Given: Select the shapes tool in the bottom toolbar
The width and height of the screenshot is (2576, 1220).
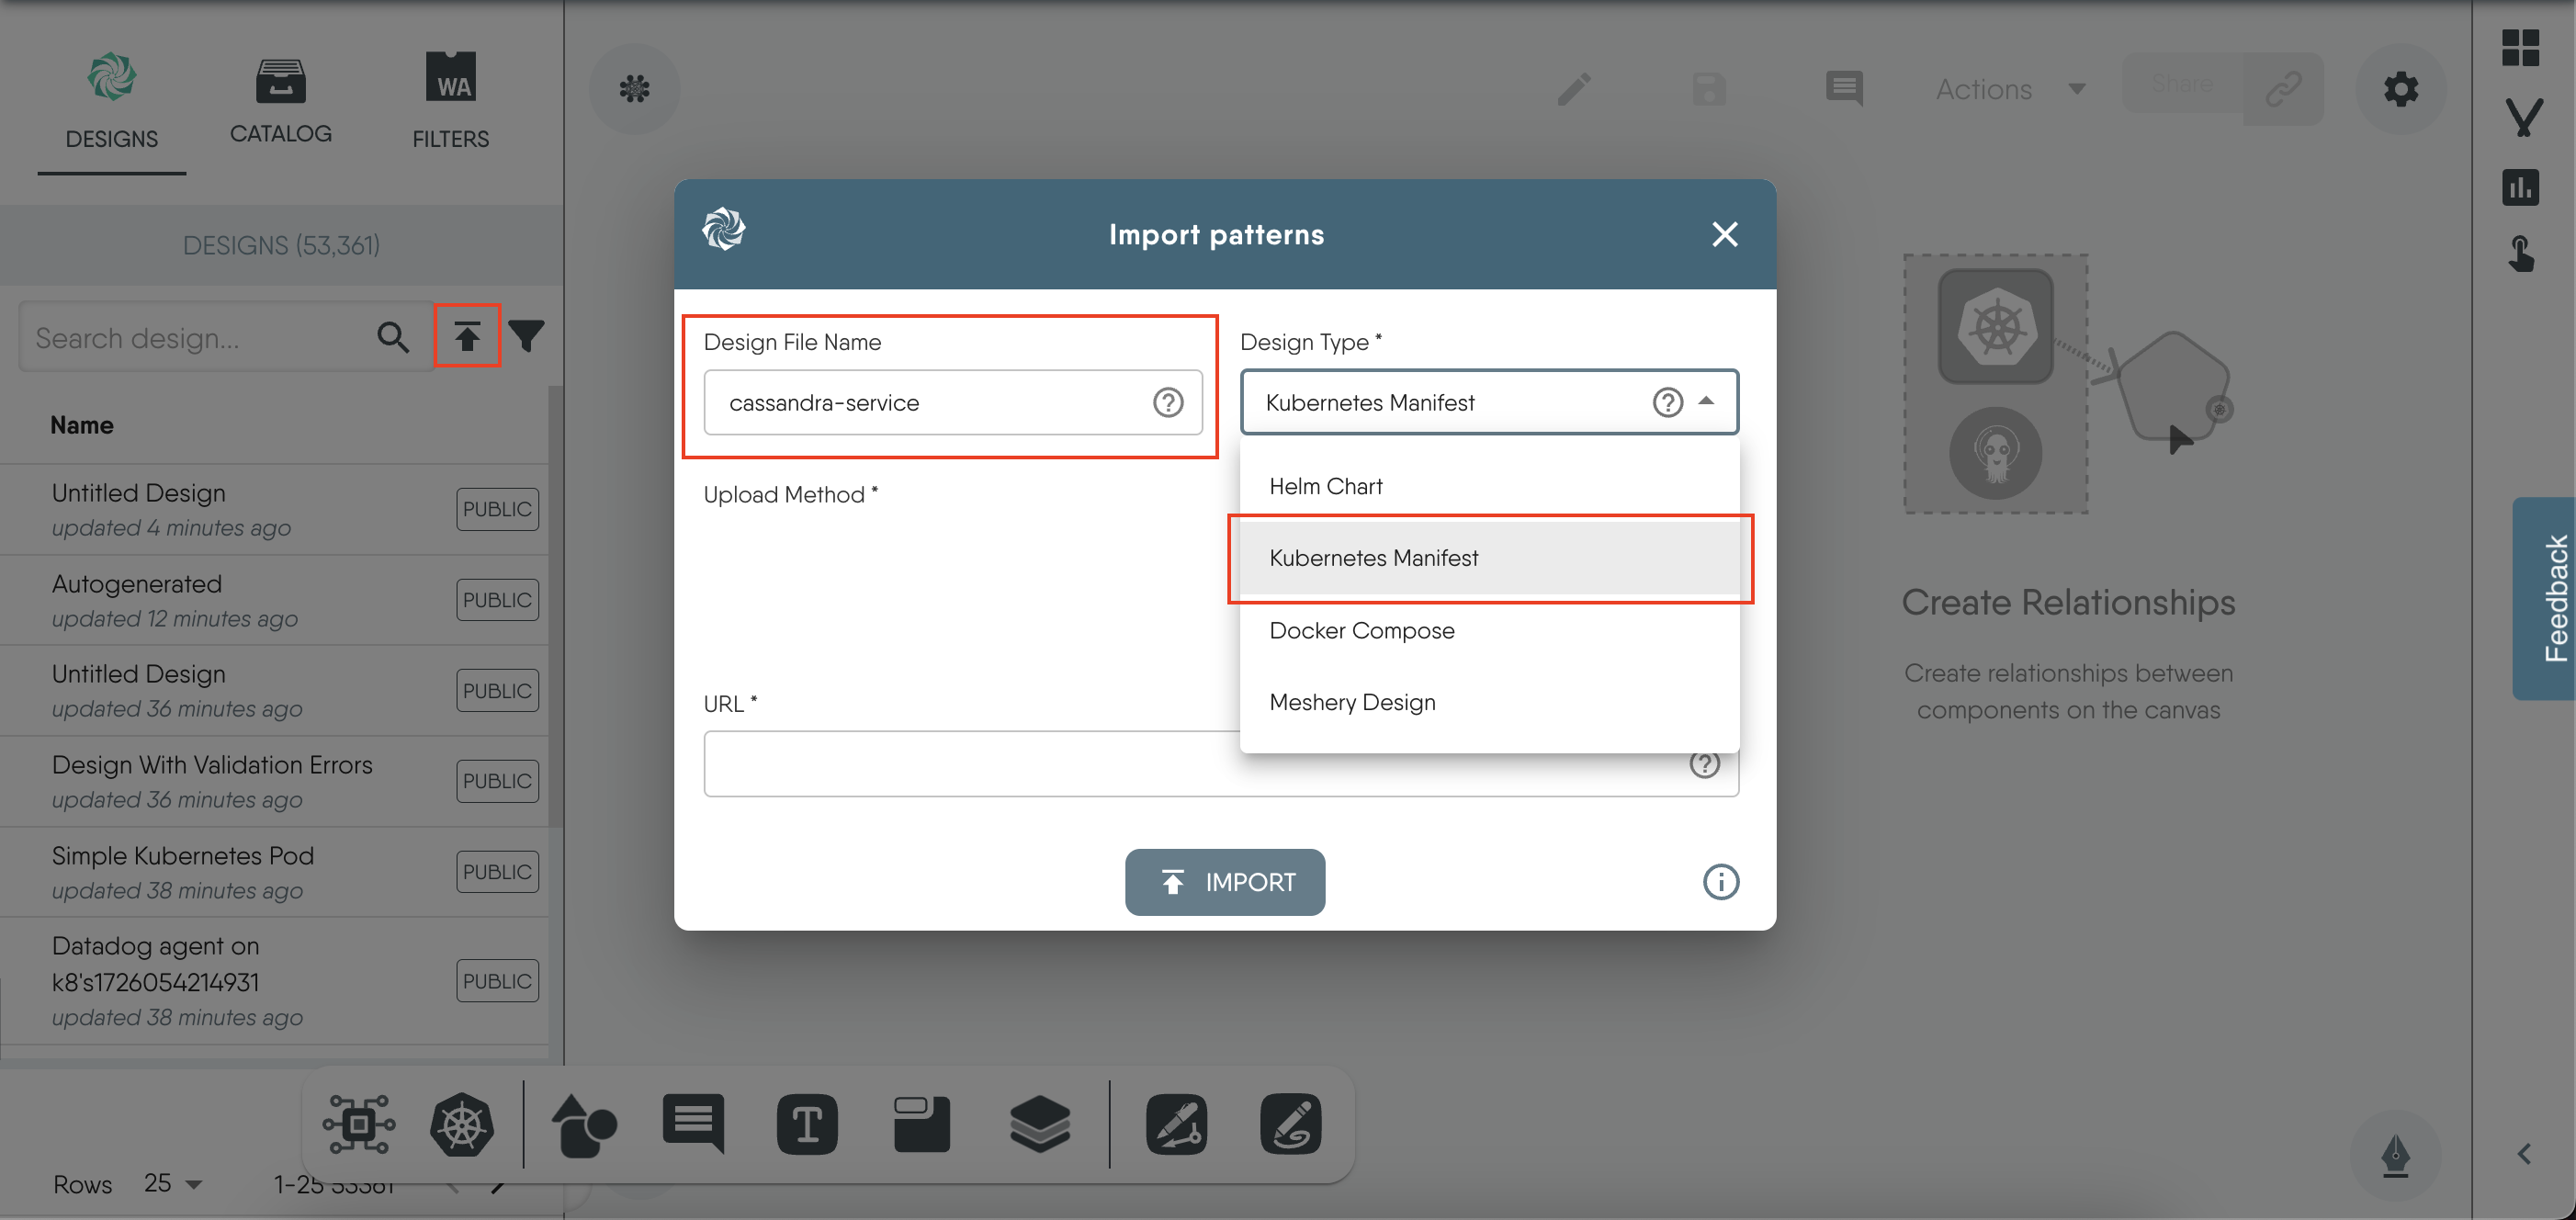Looking at the screenshot, I should [x=583, y=1124].
